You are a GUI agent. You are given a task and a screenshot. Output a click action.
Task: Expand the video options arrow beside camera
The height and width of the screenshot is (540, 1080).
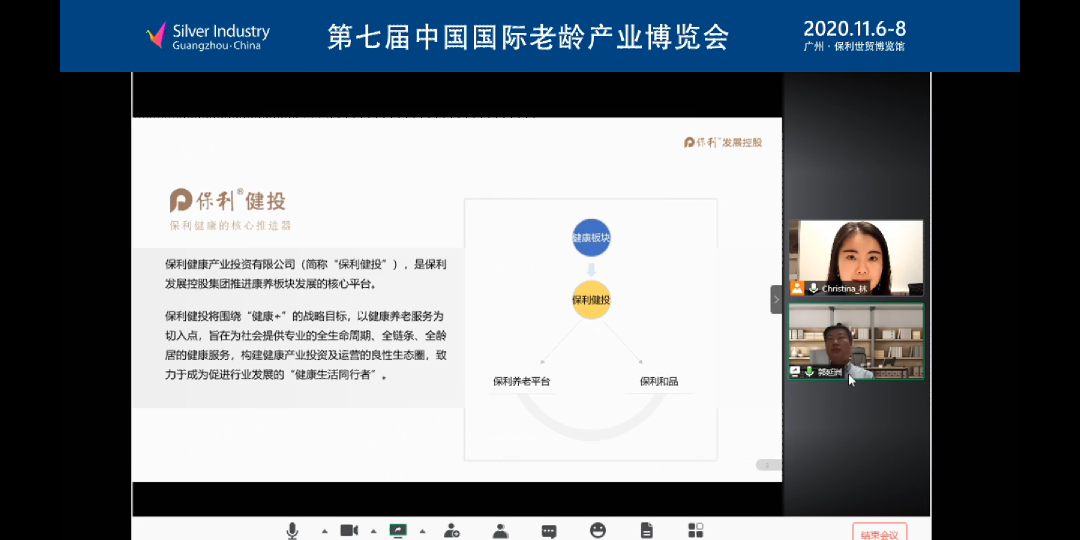(374, 531)
